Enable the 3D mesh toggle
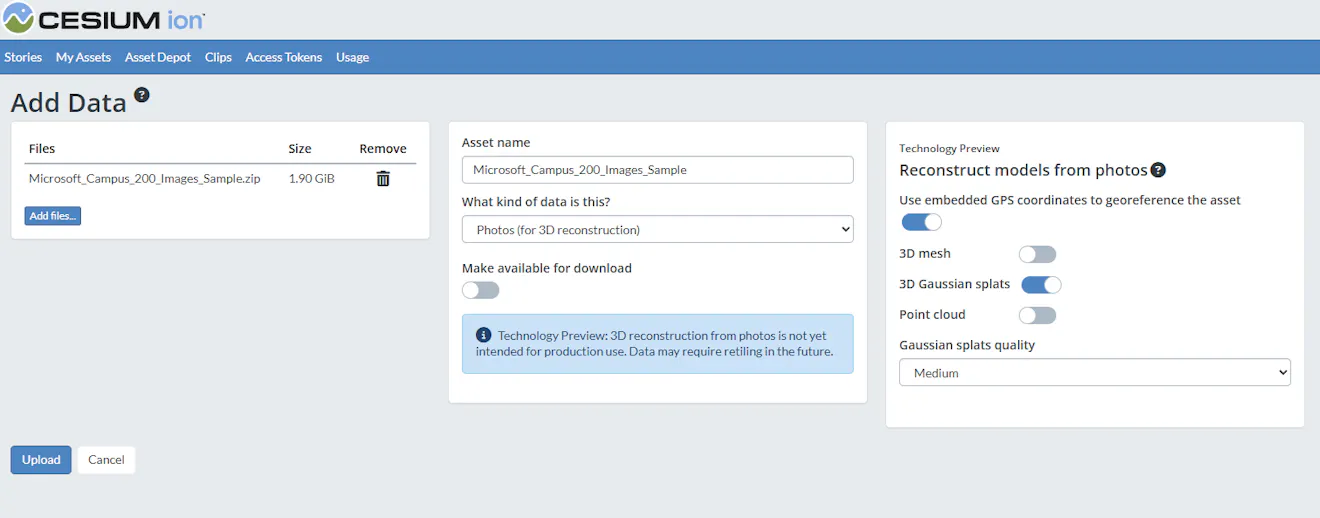This screenshot has width=1320, height=518. 1037,254
